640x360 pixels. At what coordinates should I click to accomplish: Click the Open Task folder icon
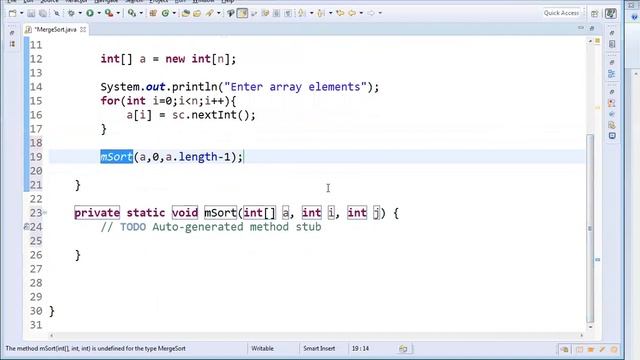(x=197, y=13)
